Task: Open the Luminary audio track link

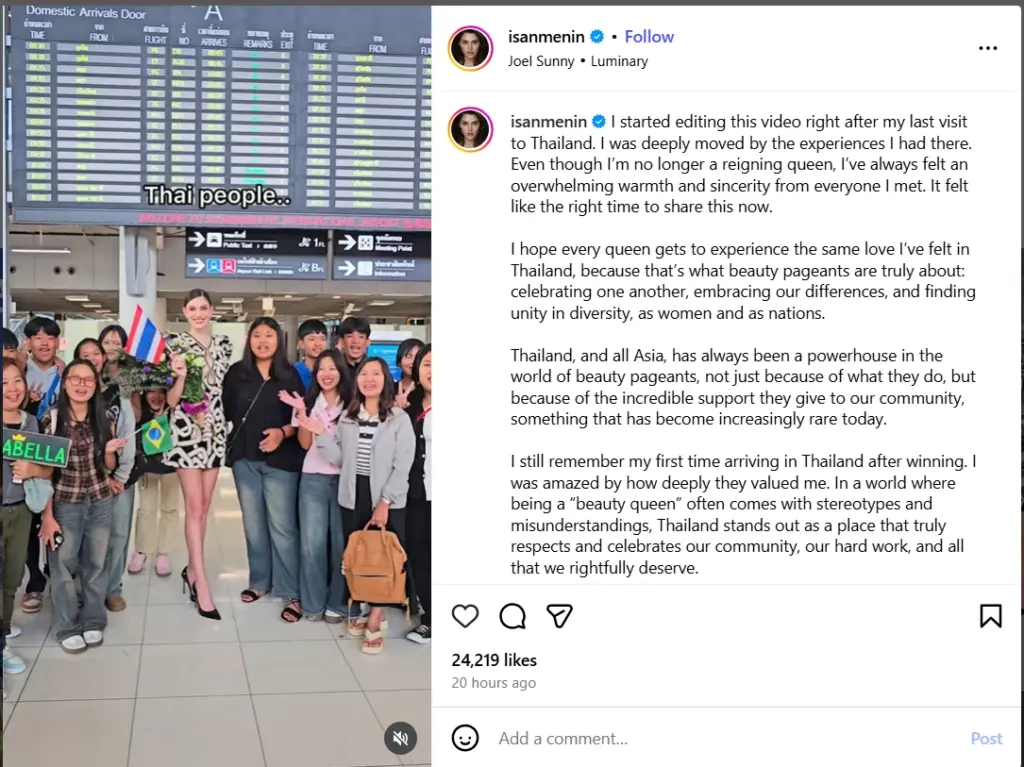Action: coord(619,61)
